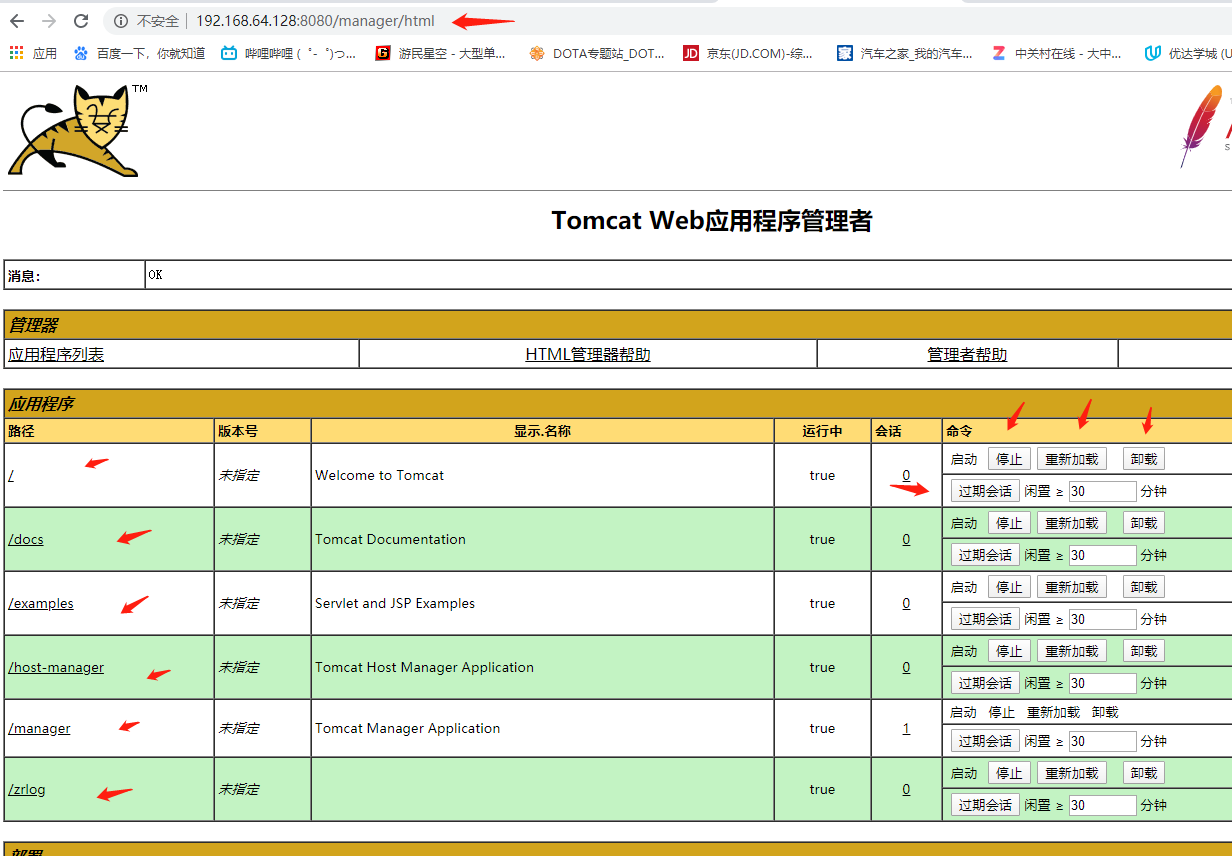1232x856 pixels.
Task: Click the 'Welcome to Tomcat' display name
Action: 380,475
